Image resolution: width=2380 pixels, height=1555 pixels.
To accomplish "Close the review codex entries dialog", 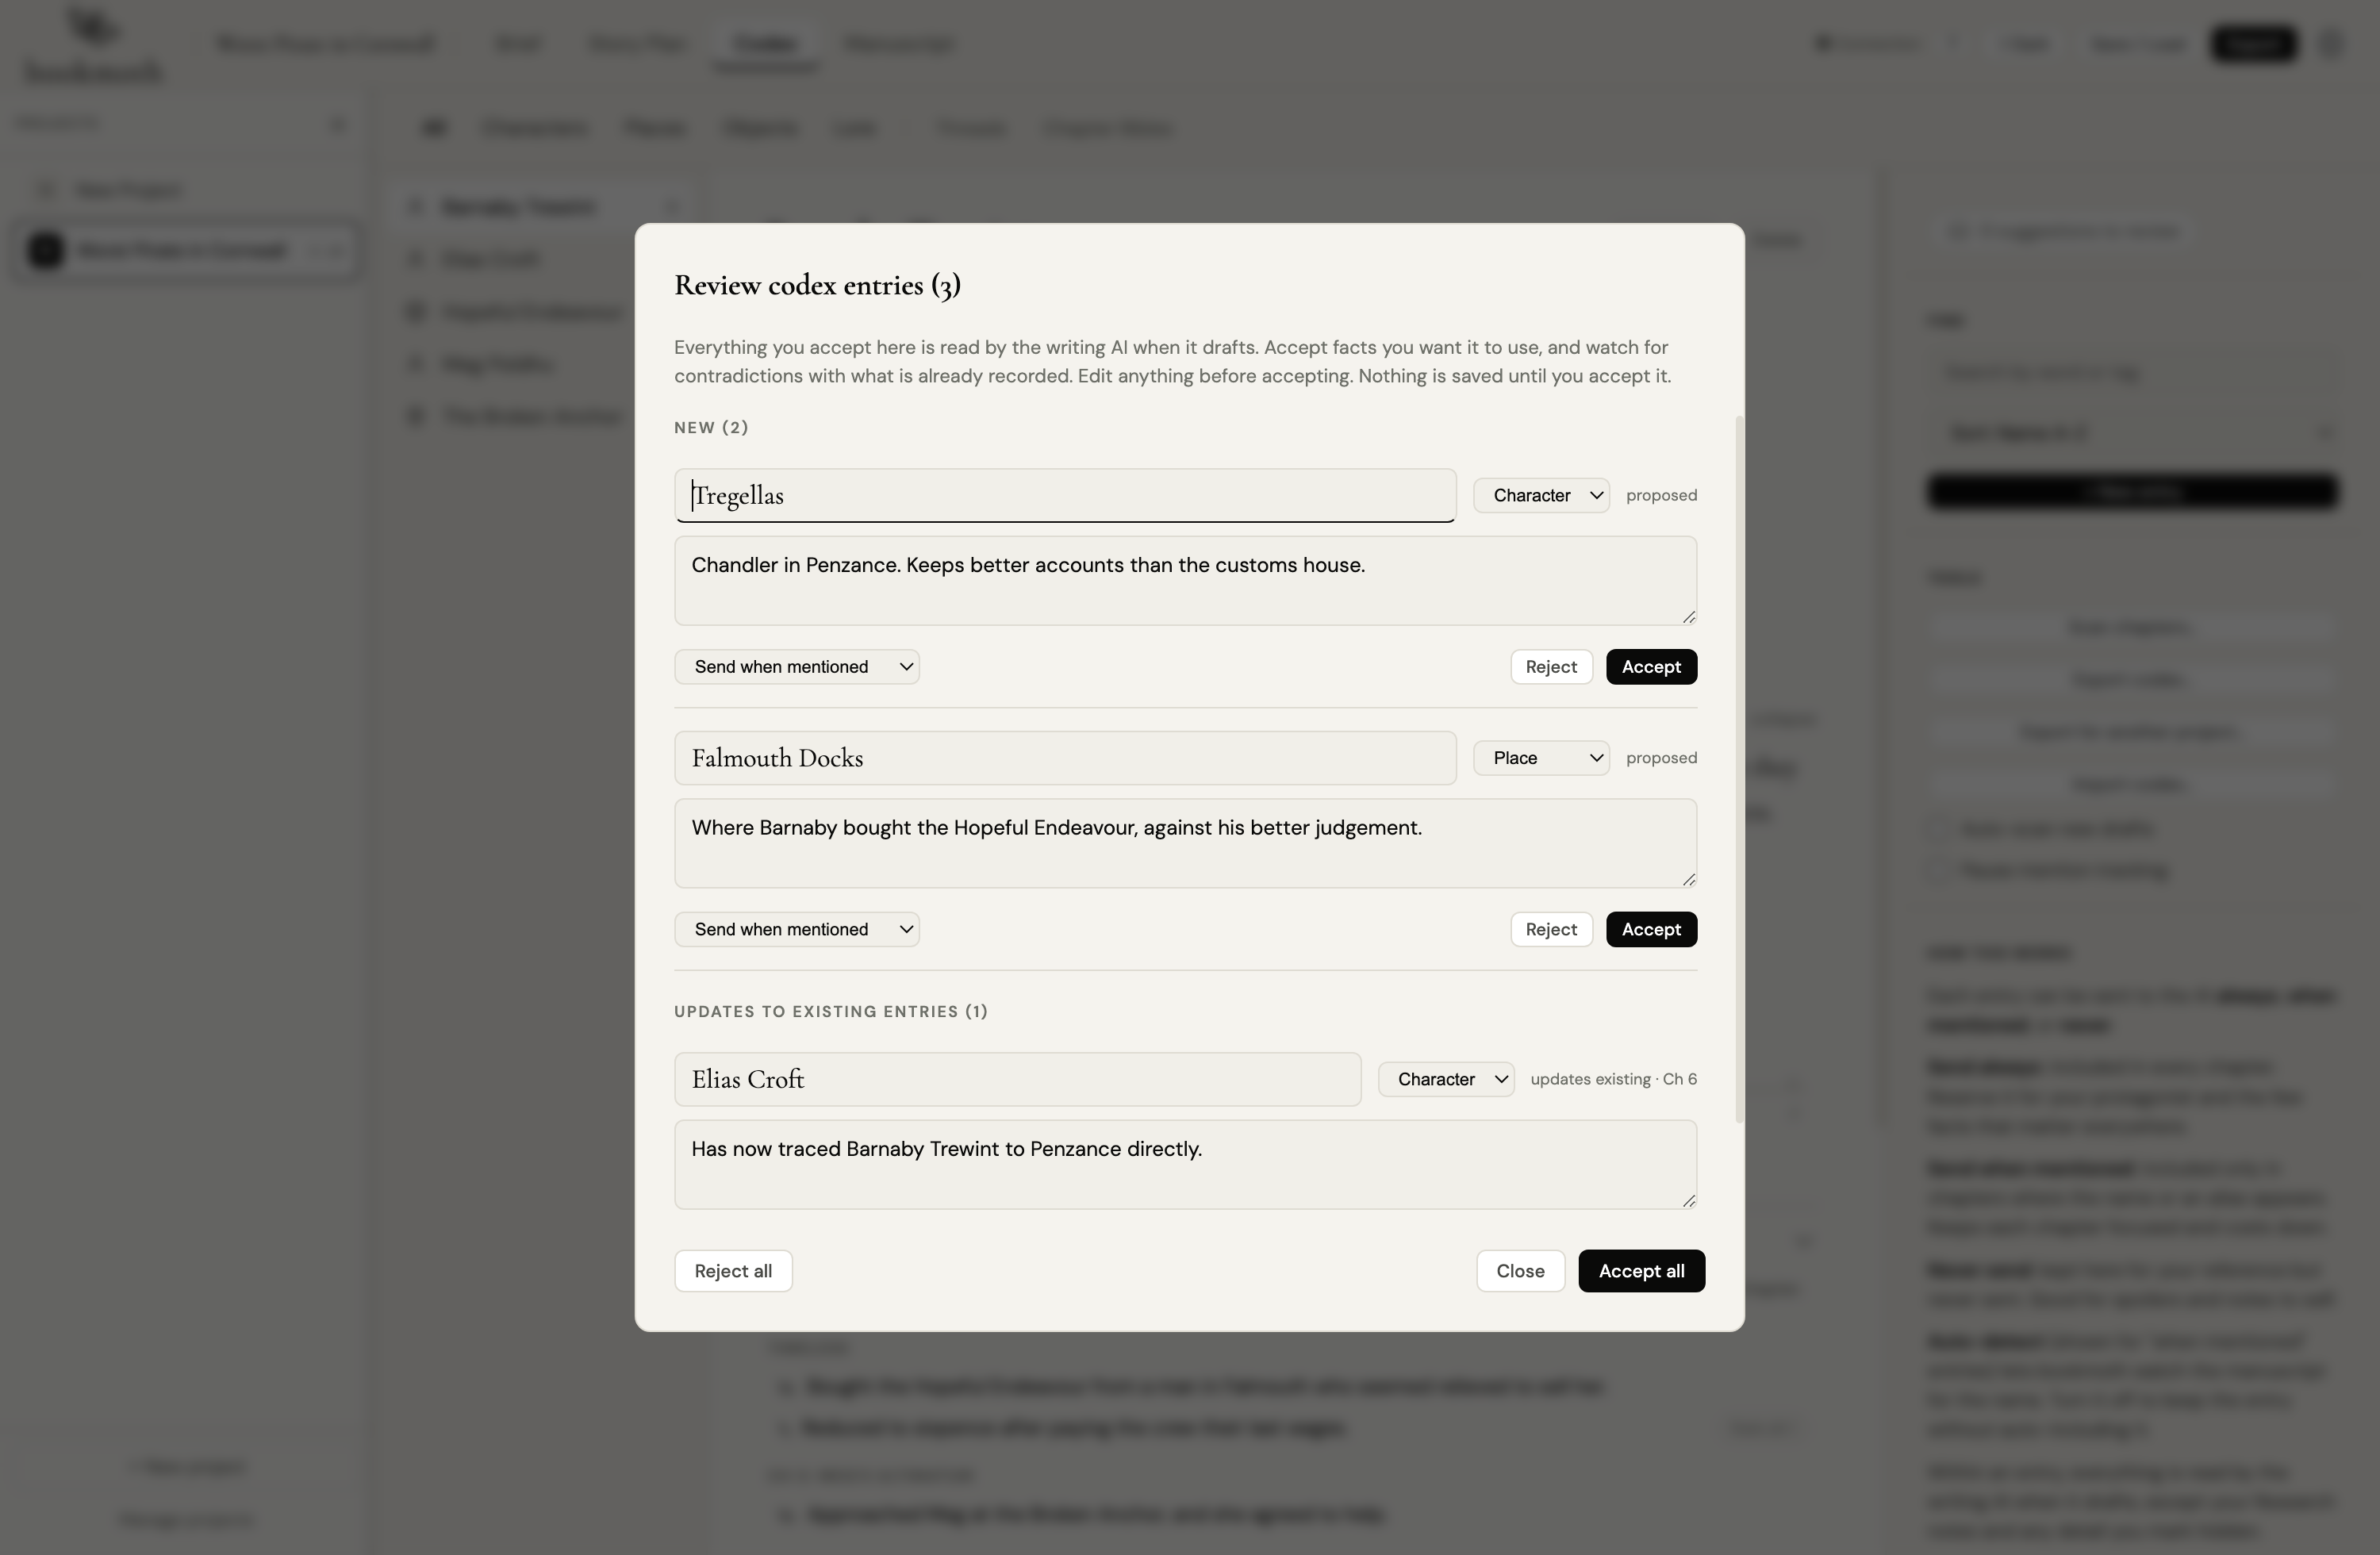I will click(x=1520, y=1271).
